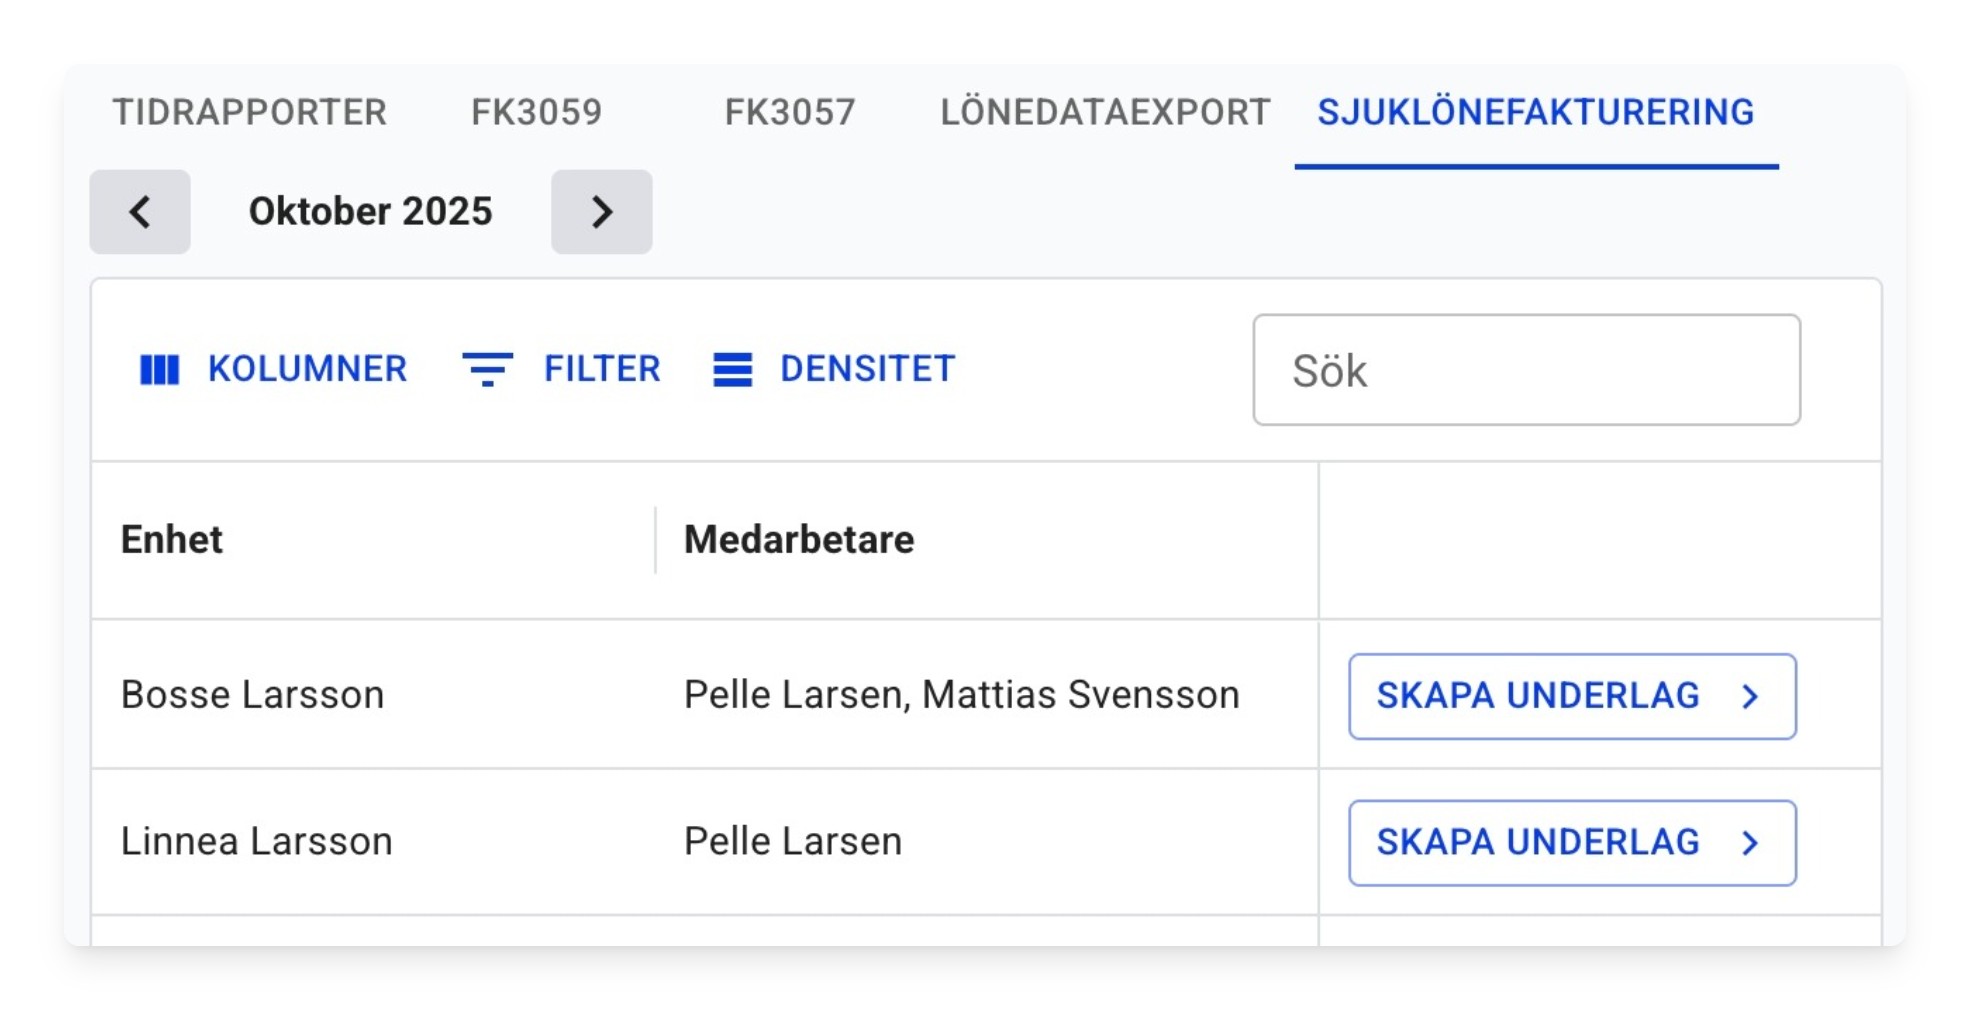Click chevron in Bosse Larsson's Skapa Underlag button
The height and width of the screenshot is (1010, 1970).
tap(1750, 697)
